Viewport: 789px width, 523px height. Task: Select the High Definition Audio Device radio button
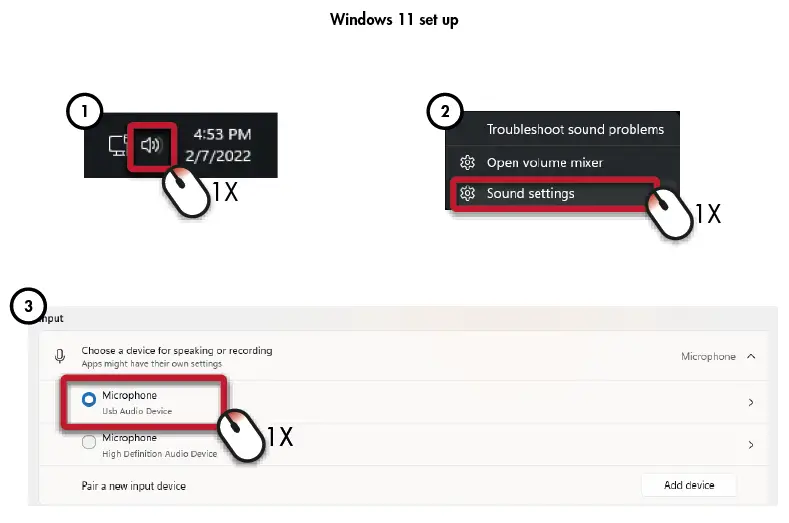[x=88, y=443]
